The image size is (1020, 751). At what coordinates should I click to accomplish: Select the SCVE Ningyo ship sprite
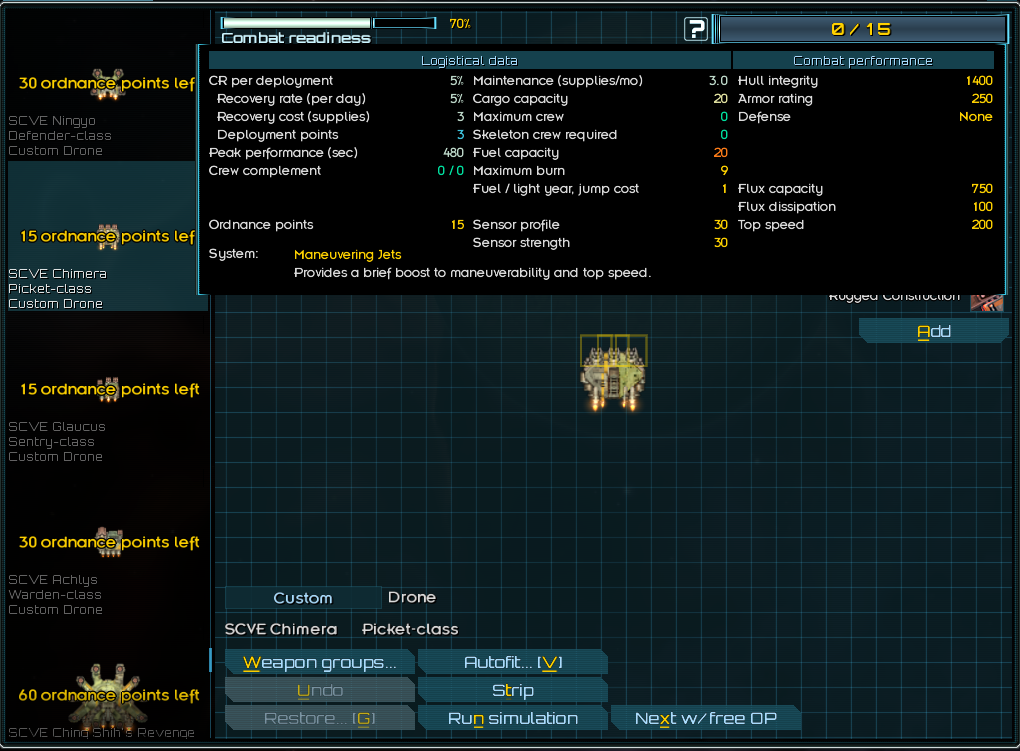(107, 83)
